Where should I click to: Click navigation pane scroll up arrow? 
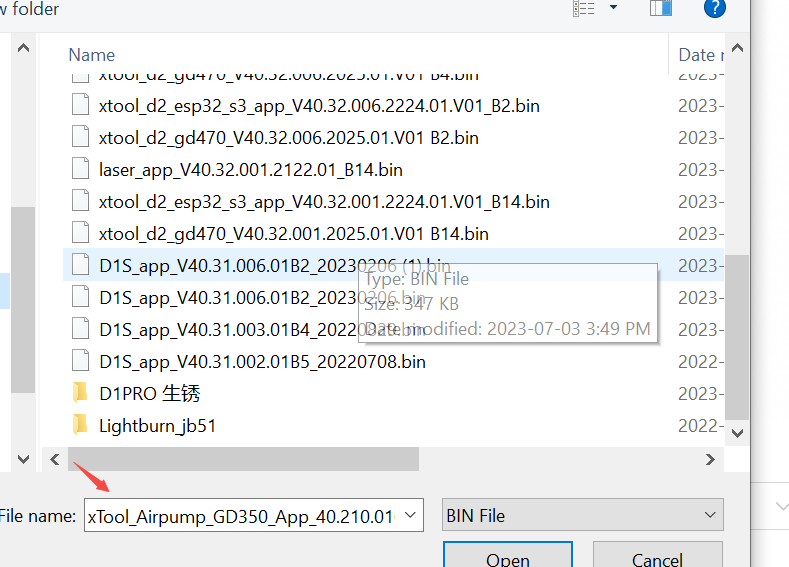pos(23,48)
